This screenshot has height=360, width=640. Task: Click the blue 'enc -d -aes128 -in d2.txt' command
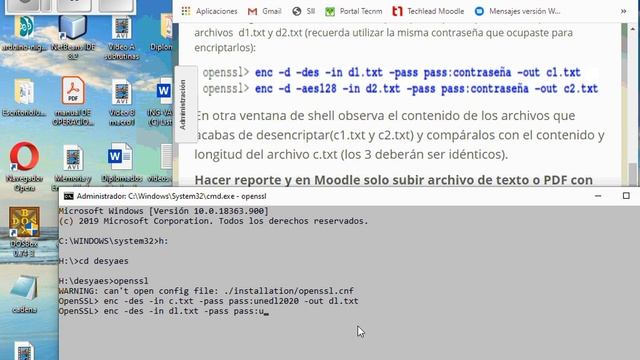coord(426,89)
